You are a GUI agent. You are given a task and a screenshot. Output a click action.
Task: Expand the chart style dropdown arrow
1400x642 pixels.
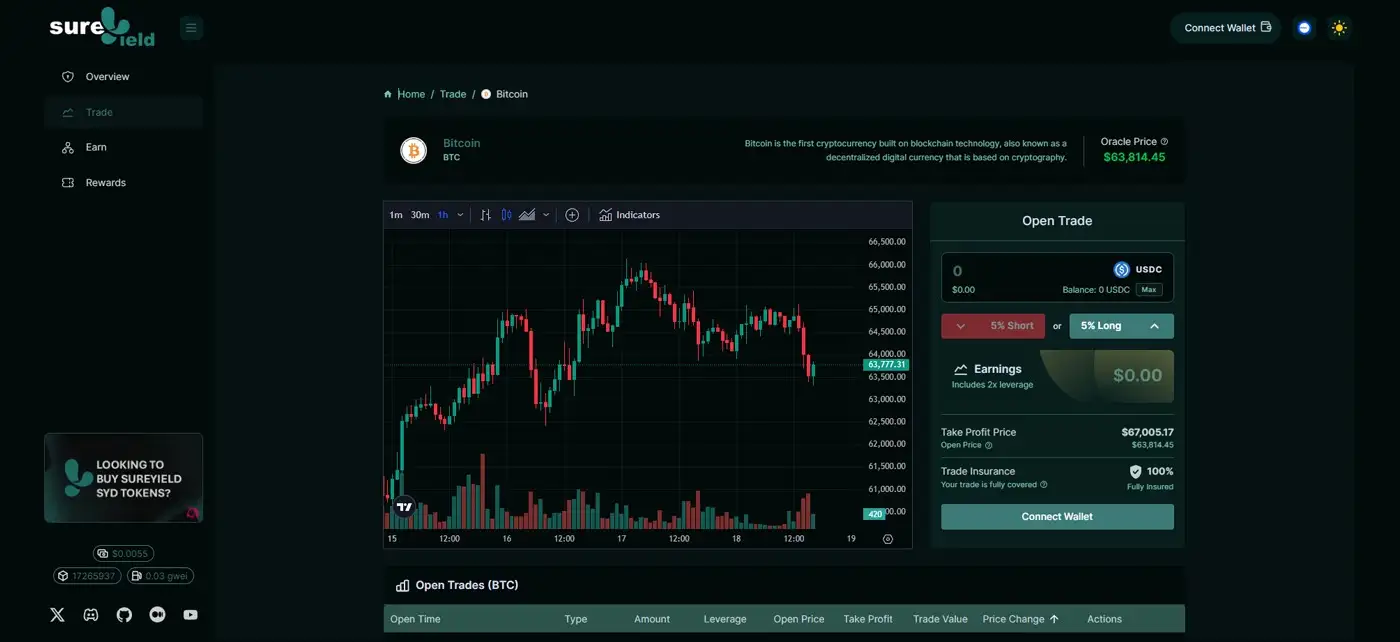click(546, 215)
